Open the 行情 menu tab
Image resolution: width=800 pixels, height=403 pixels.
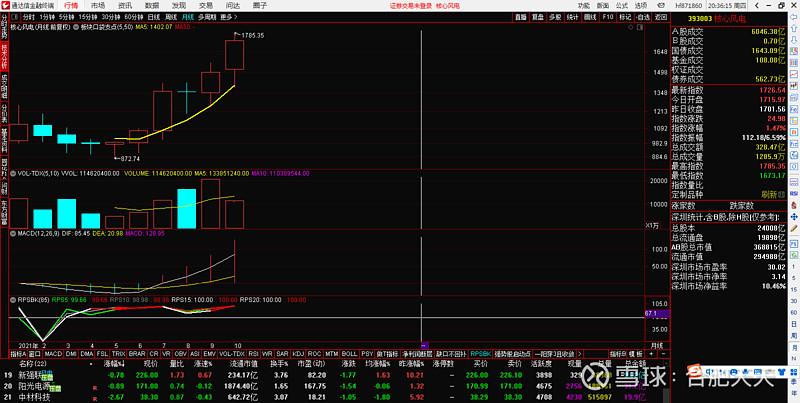[71, 5]
